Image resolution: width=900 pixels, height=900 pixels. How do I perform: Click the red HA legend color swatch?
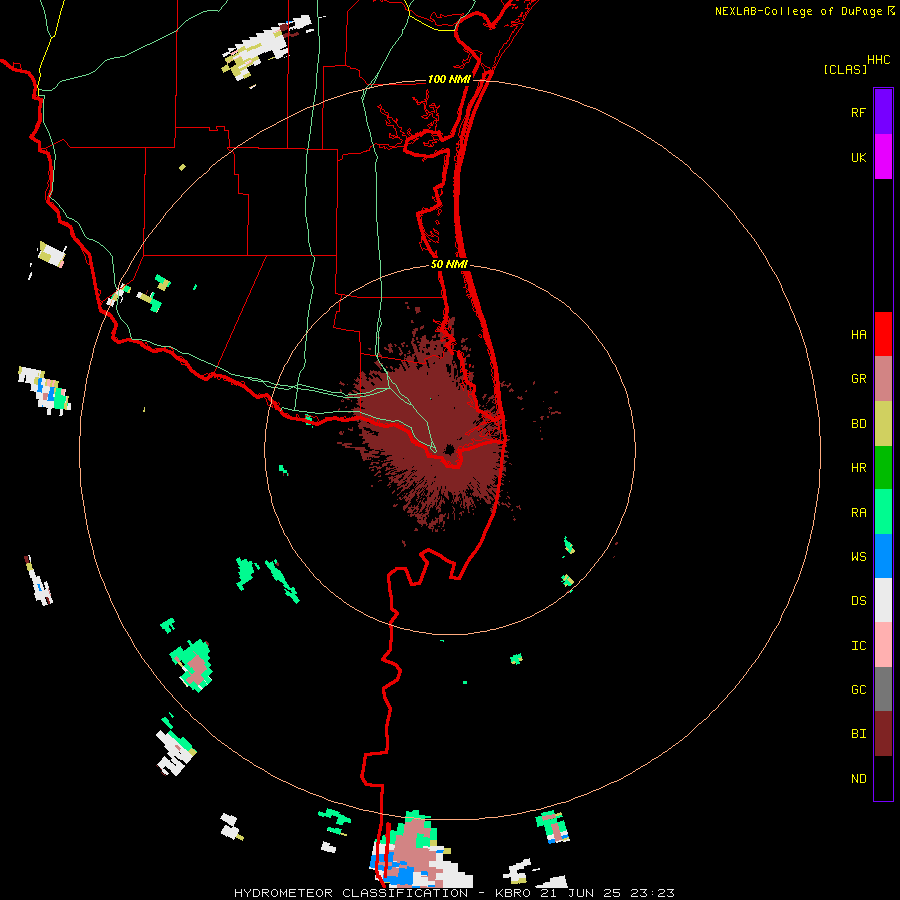[883, 334]
